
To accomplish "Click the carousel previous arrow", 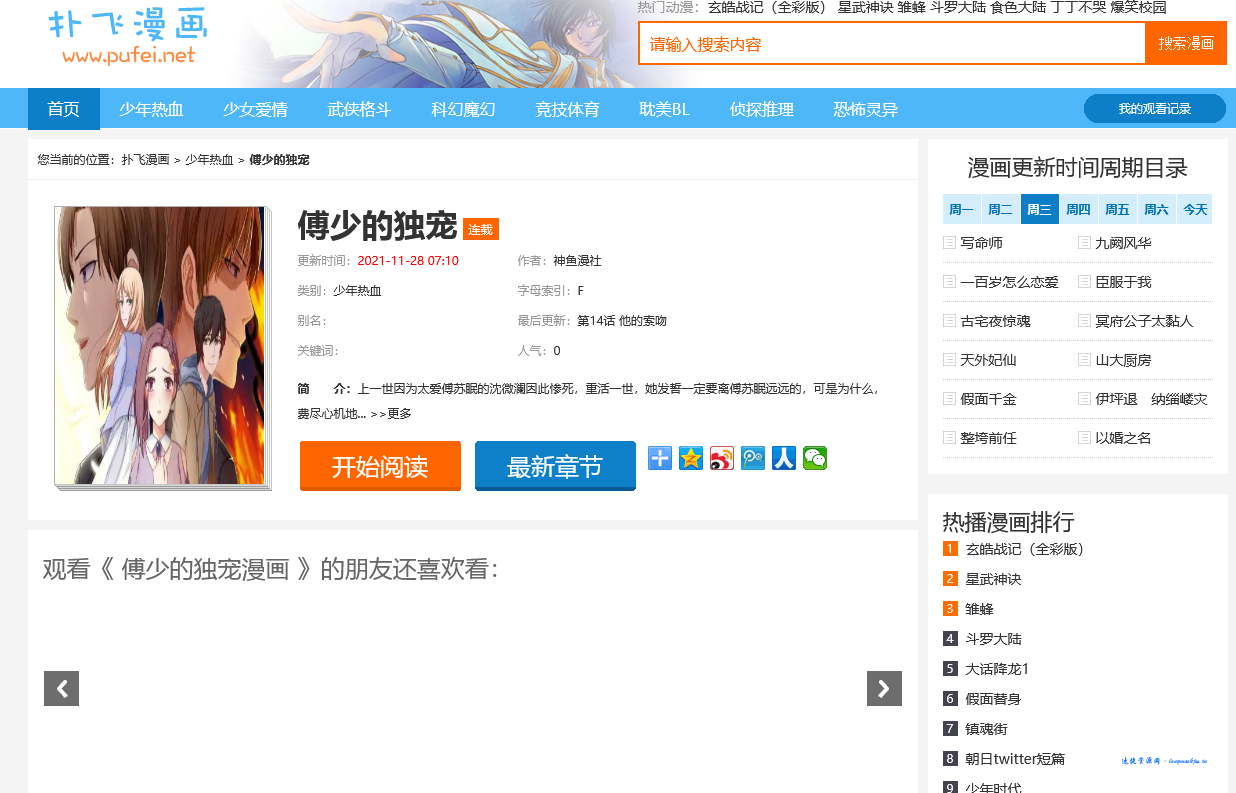I will pyautogui.click(x=61, y=688).
